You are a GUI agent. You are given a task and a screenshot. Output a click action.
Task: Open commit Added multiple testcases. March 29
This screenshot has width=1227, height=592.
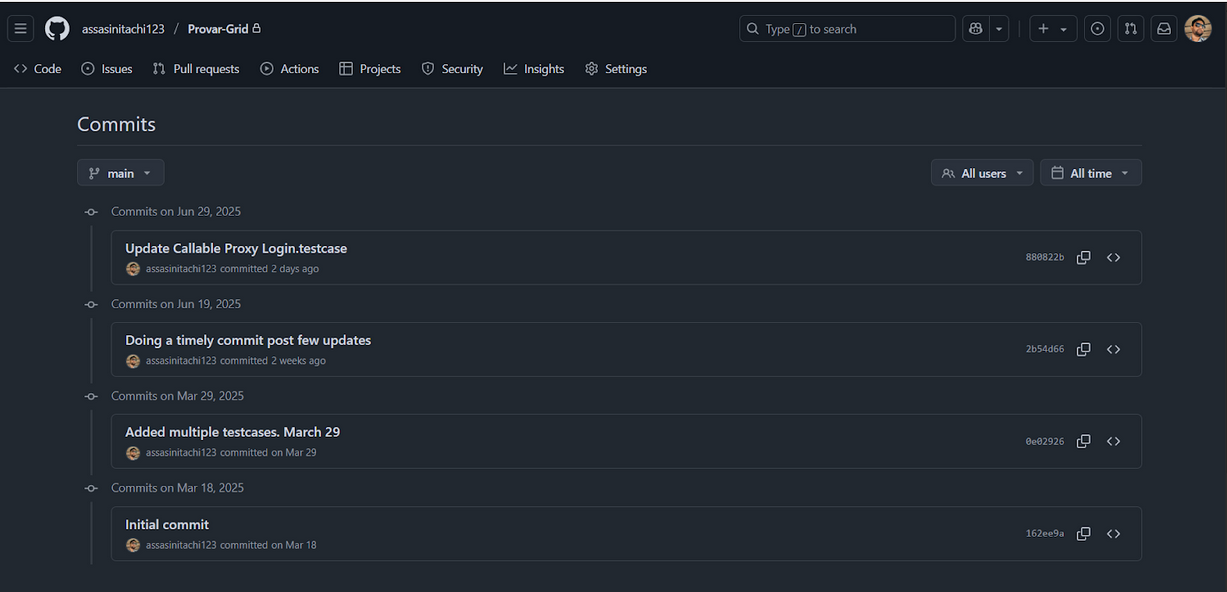click(232, 432)
